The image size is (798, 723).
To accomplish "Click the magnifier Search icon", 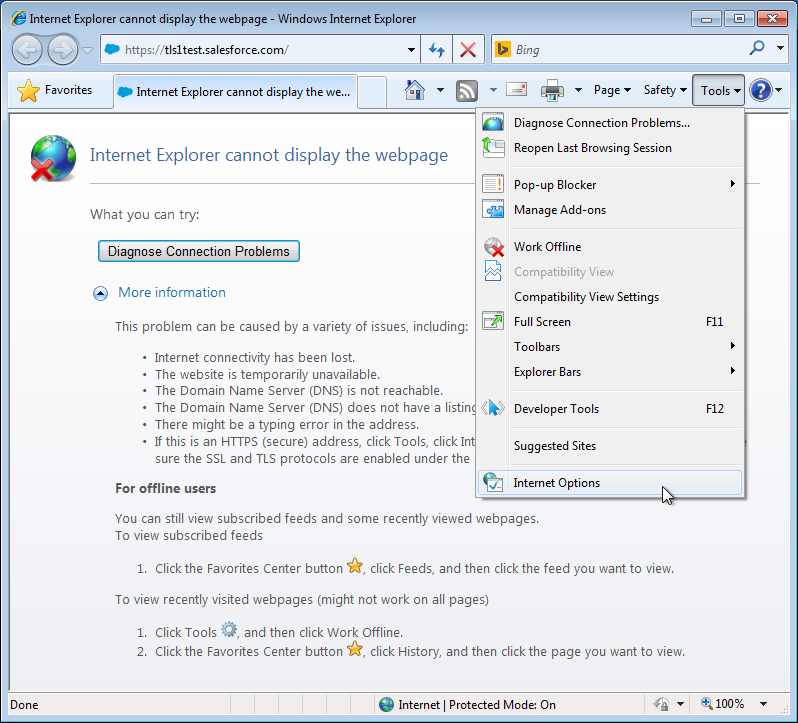I will pyautogui.click(x=757, y=48).
